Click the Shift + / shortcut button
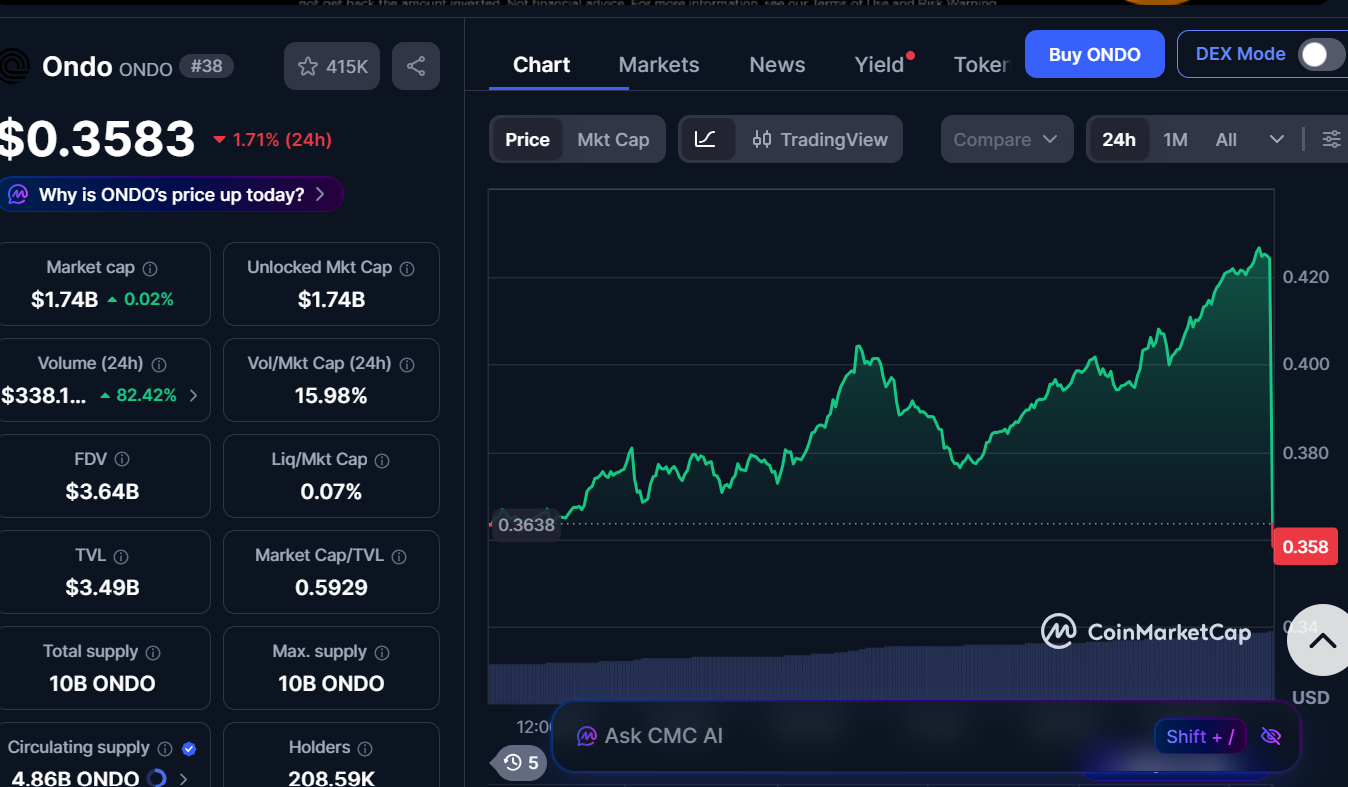This screenshot has height=787, width=1348. point(1200,737)
